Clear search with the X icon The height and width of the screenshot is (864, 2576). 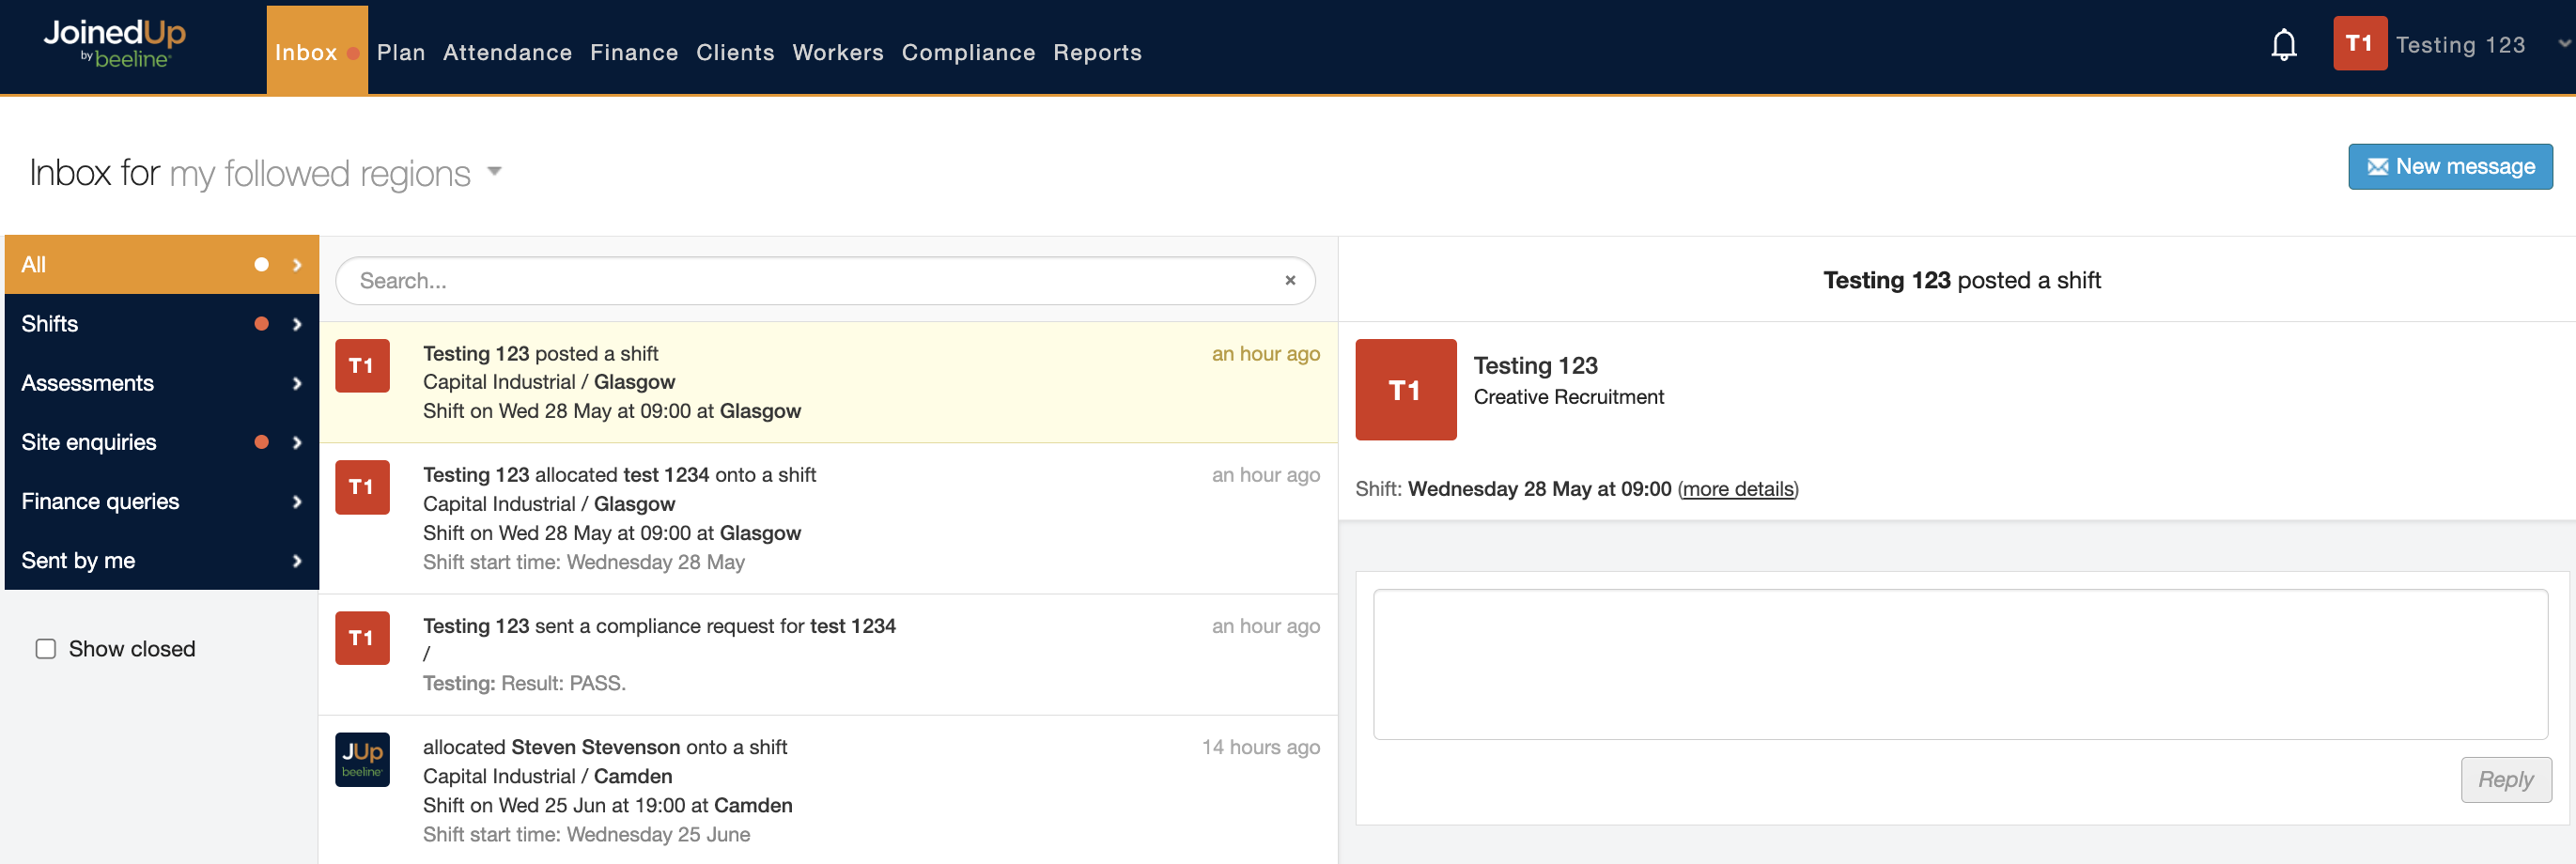[x=1290, y=281]
